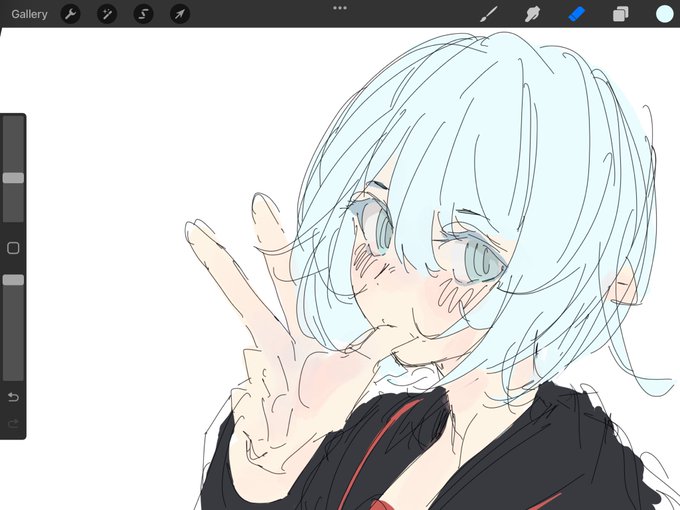Select the Brush tool
This screenshot has height=510, width=680.
coord(489,14)
